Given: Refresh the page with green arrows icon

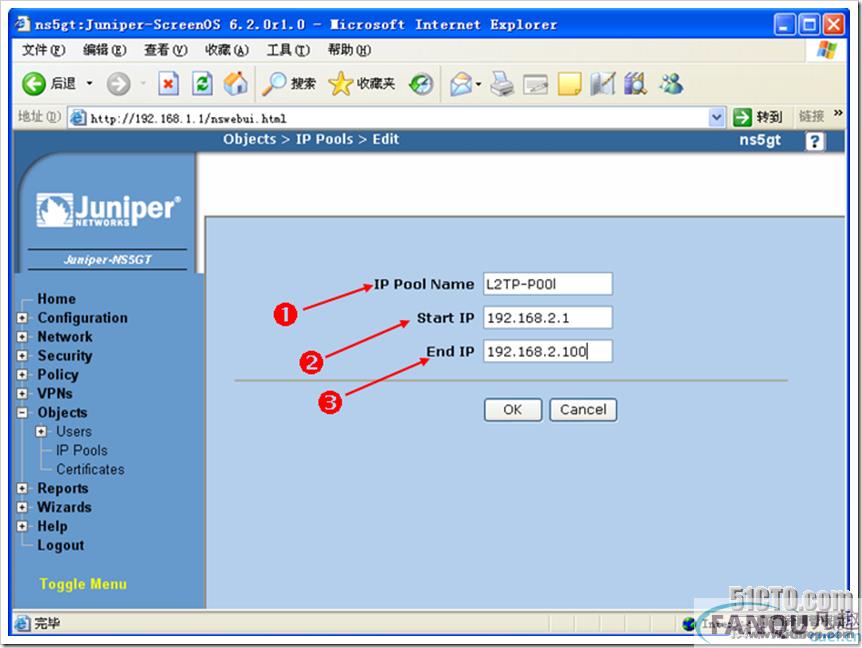Looking at the screenshot, I should (202, 84).
